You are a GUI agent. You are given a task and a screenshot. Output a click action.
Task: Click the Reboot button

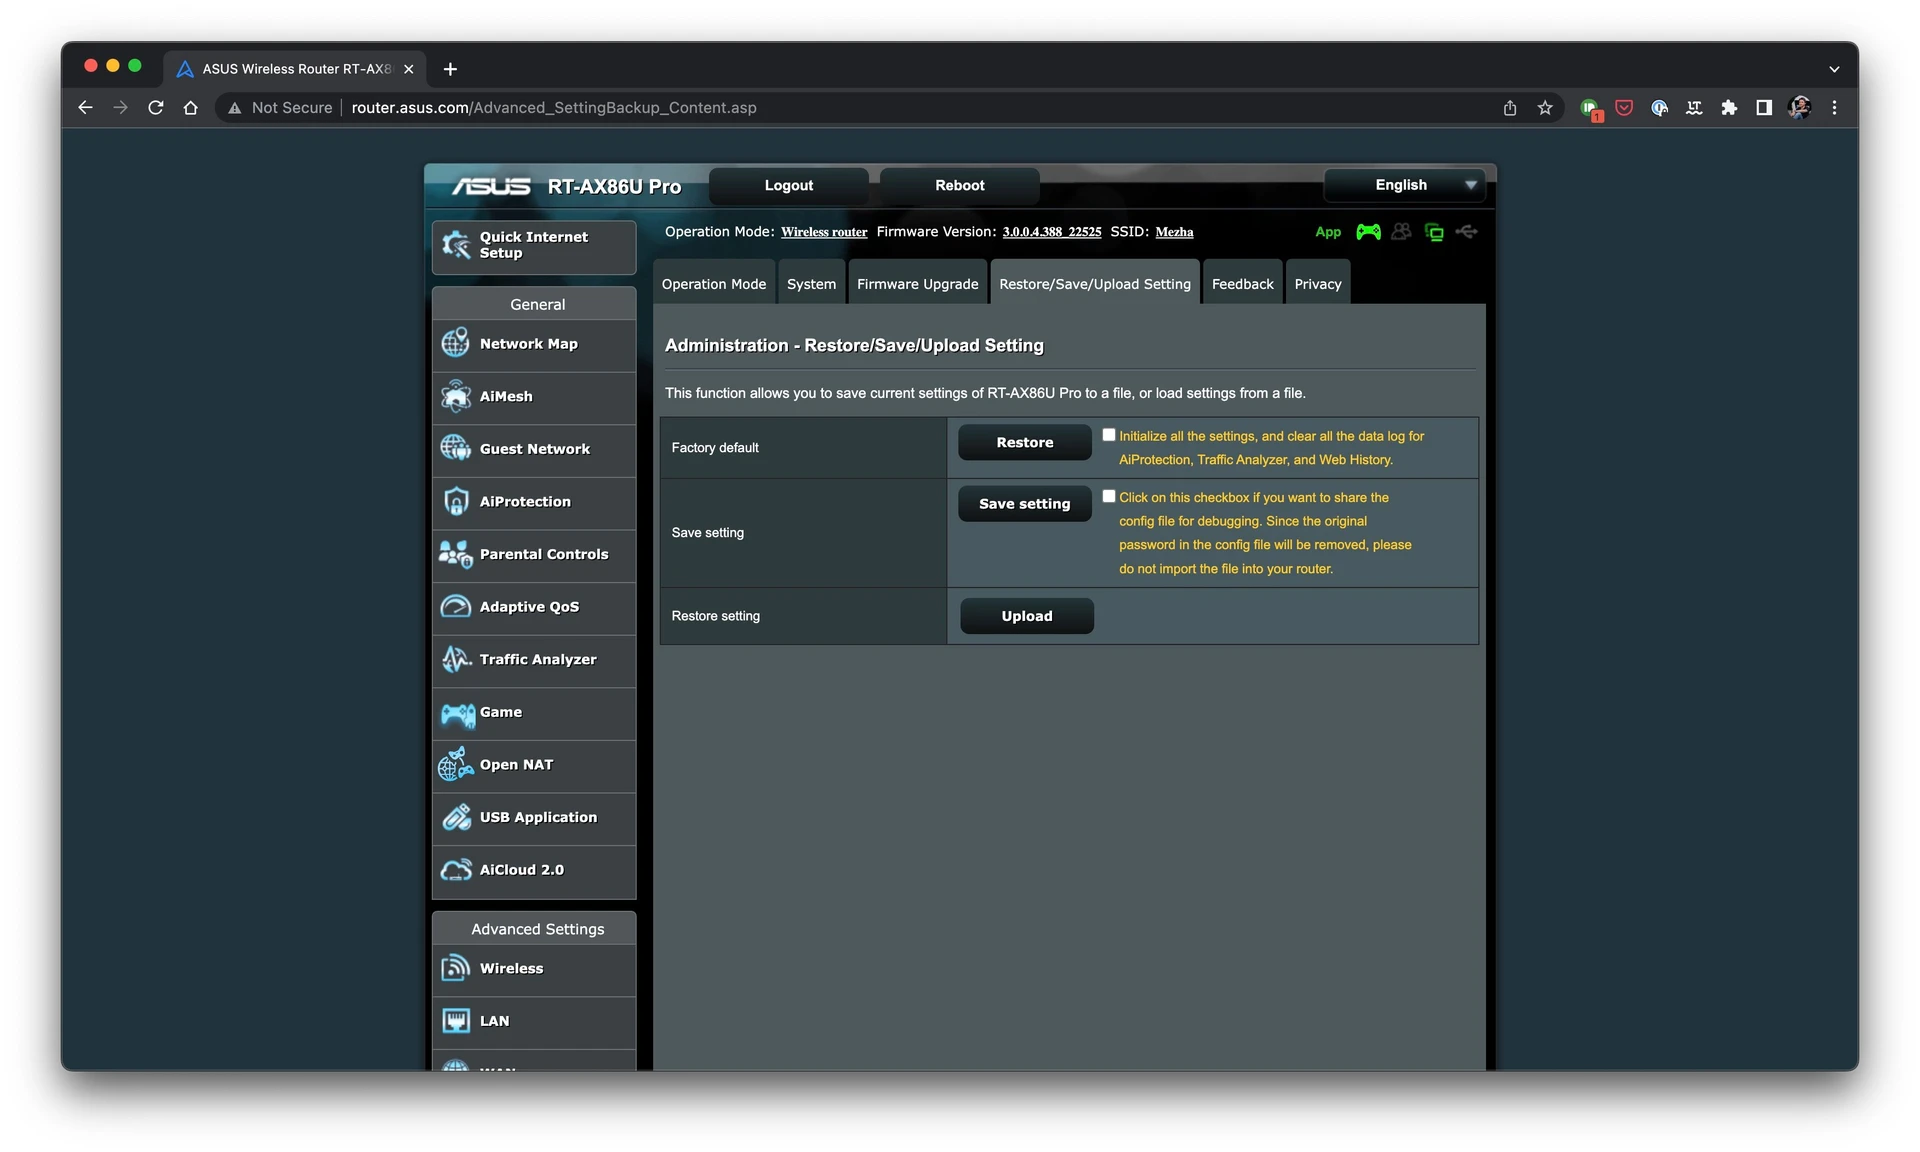click(960, 185)
